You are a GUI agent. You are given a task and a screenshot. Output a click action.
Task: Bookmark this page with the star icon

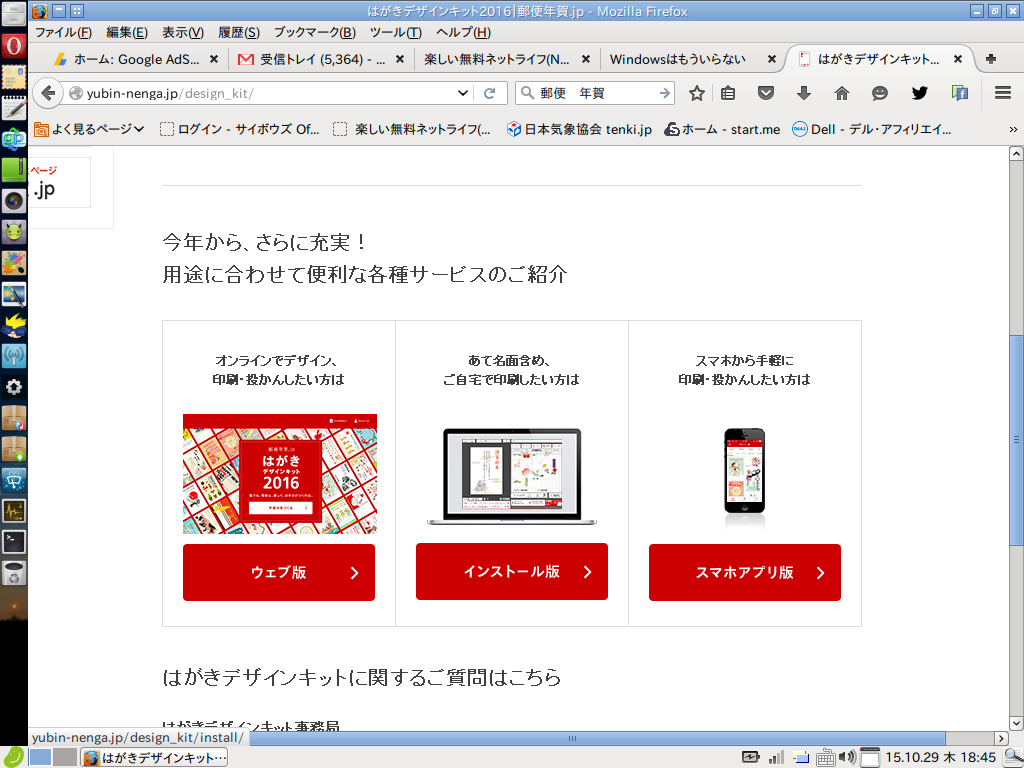click(697, 93)
